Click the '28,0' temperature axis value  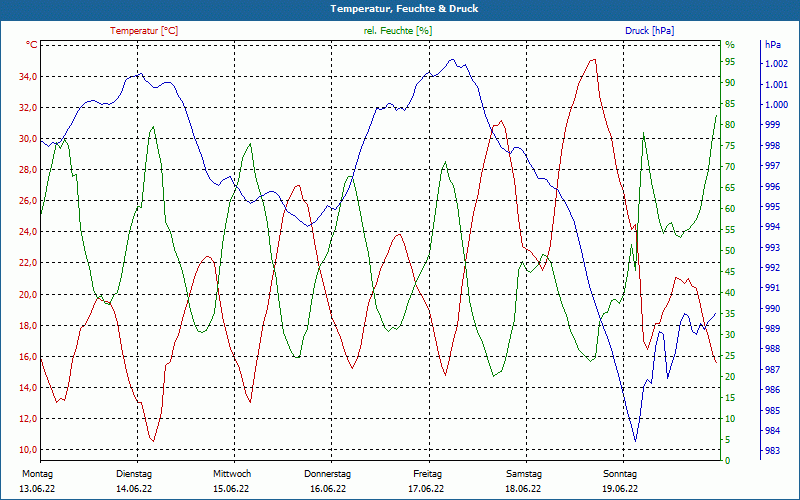(28, 170)
